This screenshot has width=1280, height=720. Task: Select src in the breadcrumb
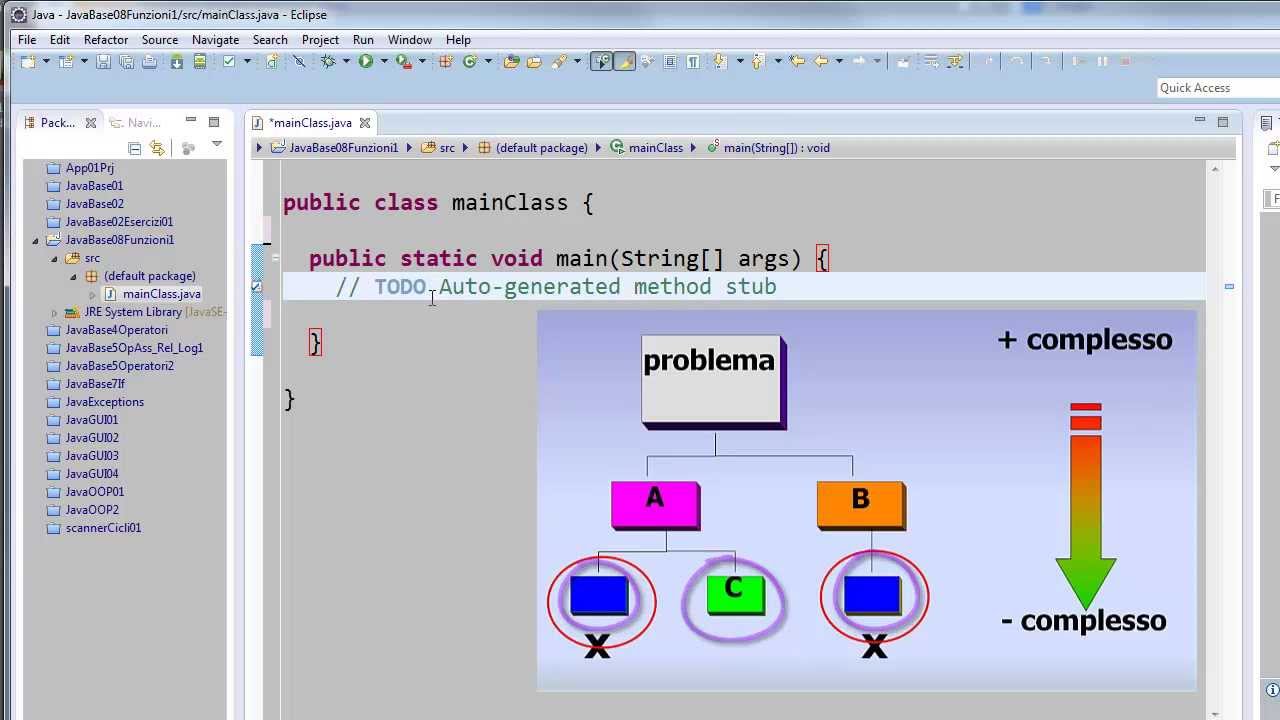[438, 148]
